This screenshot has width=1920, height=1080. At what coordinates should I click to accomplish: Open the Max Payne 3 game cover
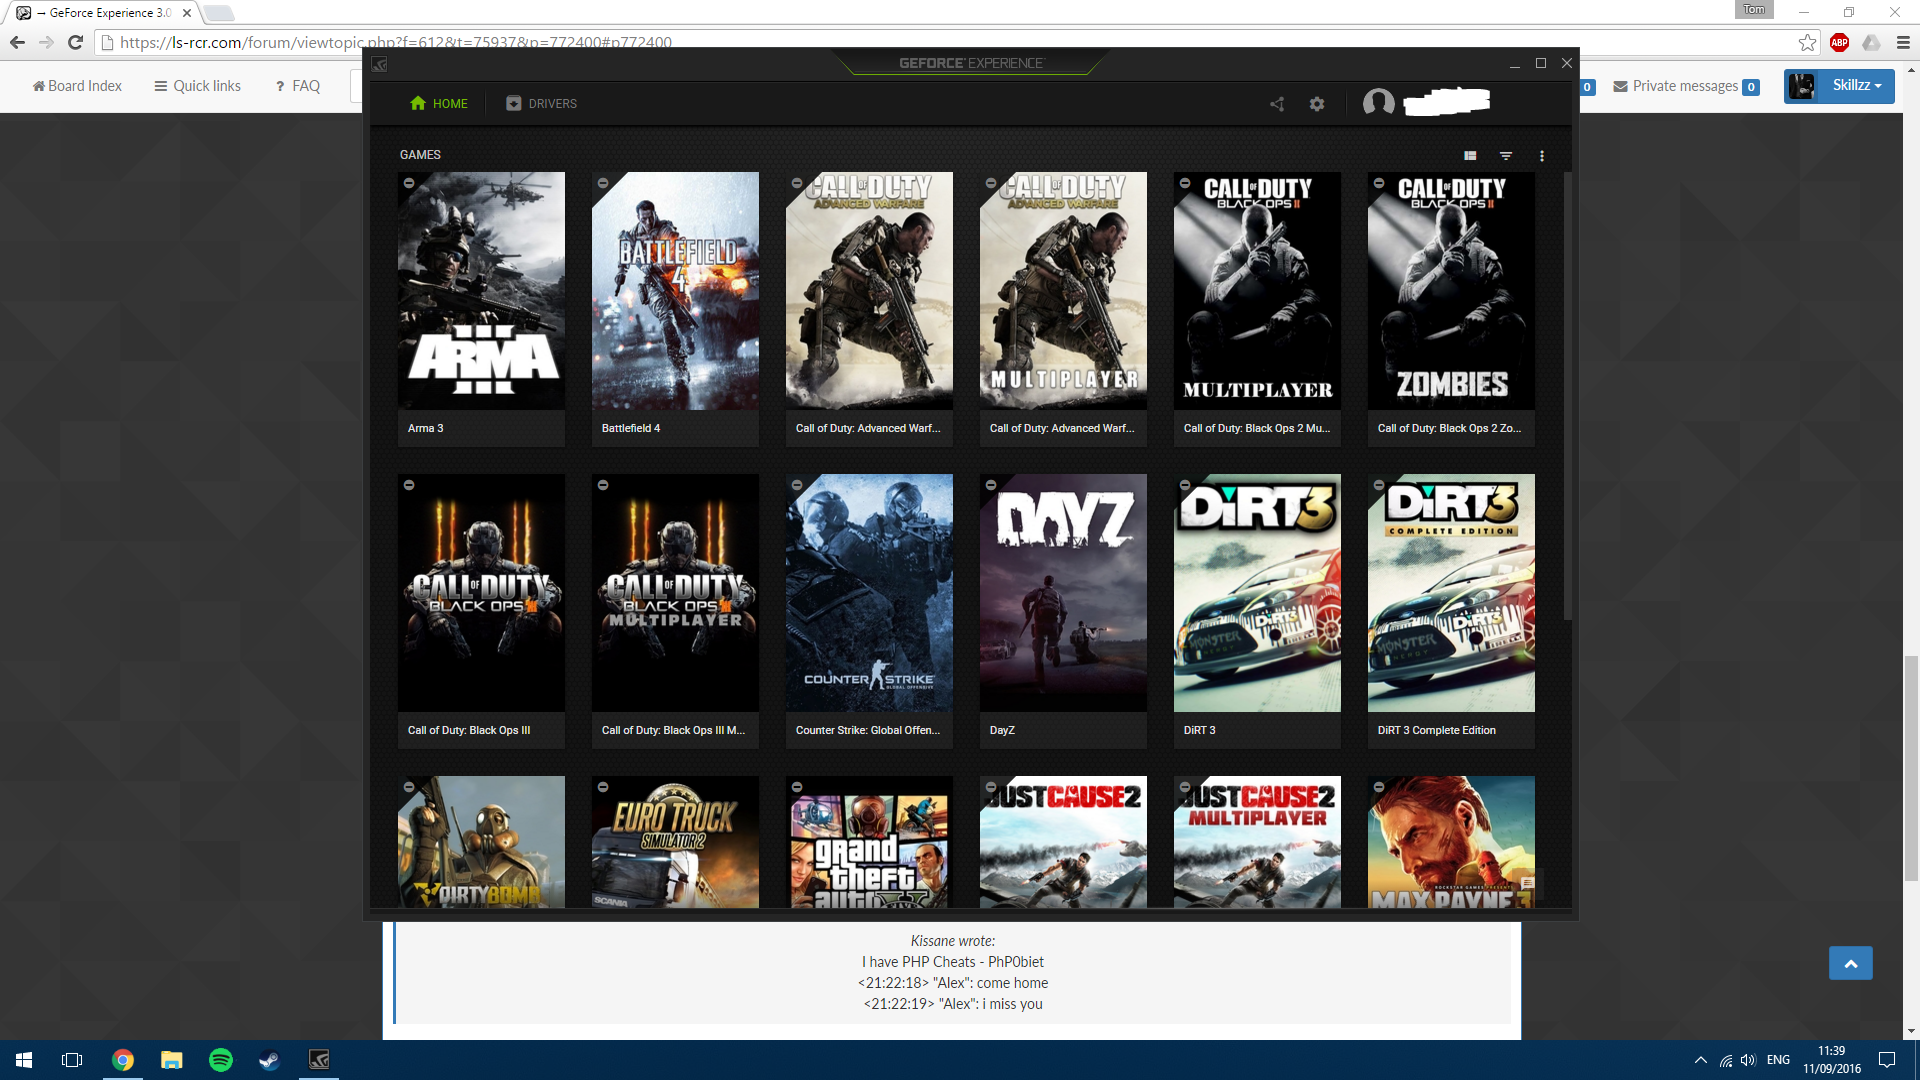(x=1451, y=842)
